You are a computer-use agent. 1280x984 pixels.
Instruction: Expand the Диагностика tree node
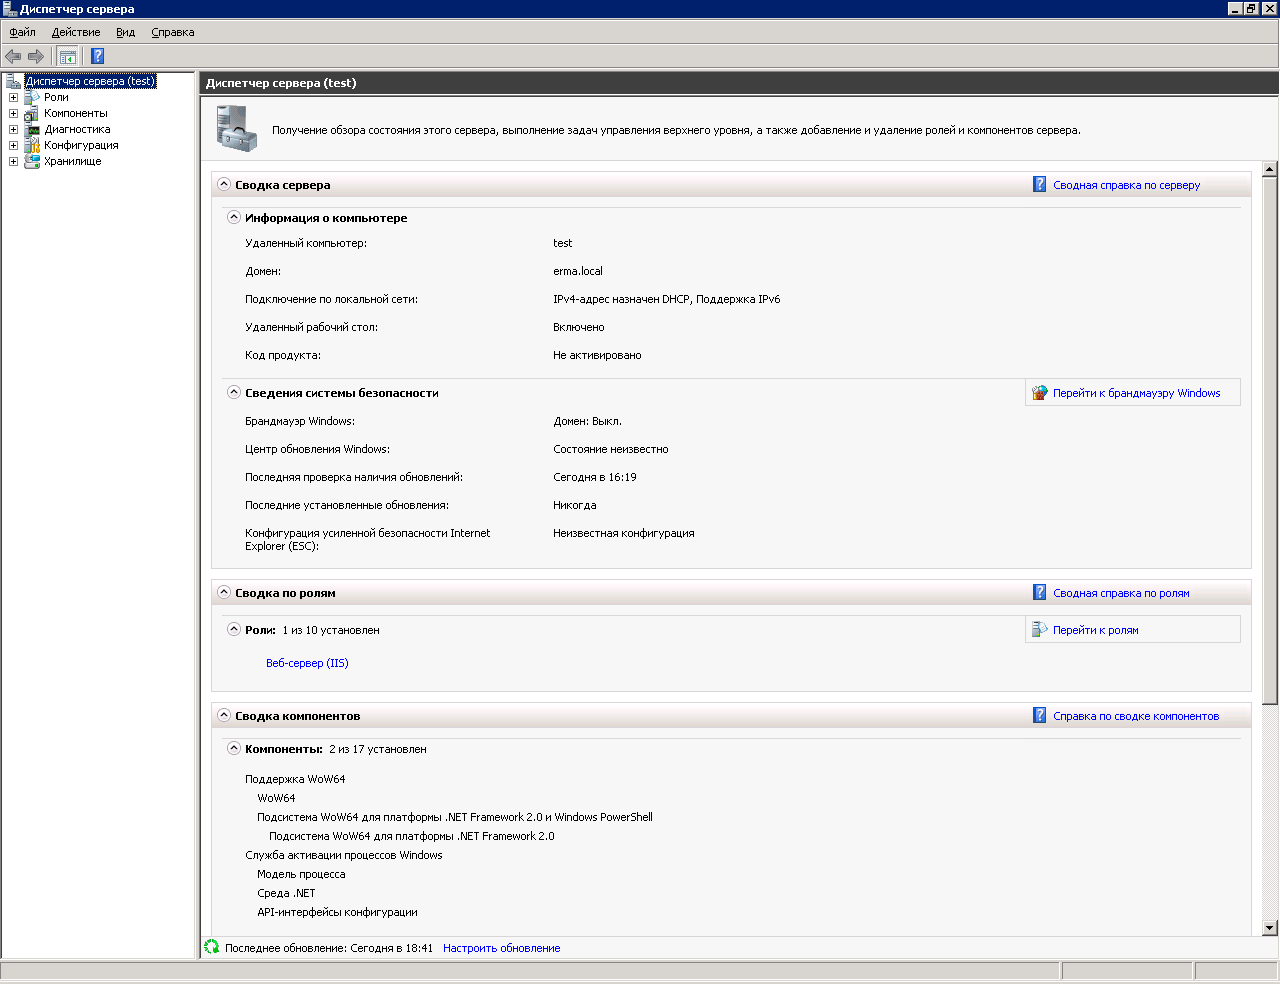tap(13, 129)
